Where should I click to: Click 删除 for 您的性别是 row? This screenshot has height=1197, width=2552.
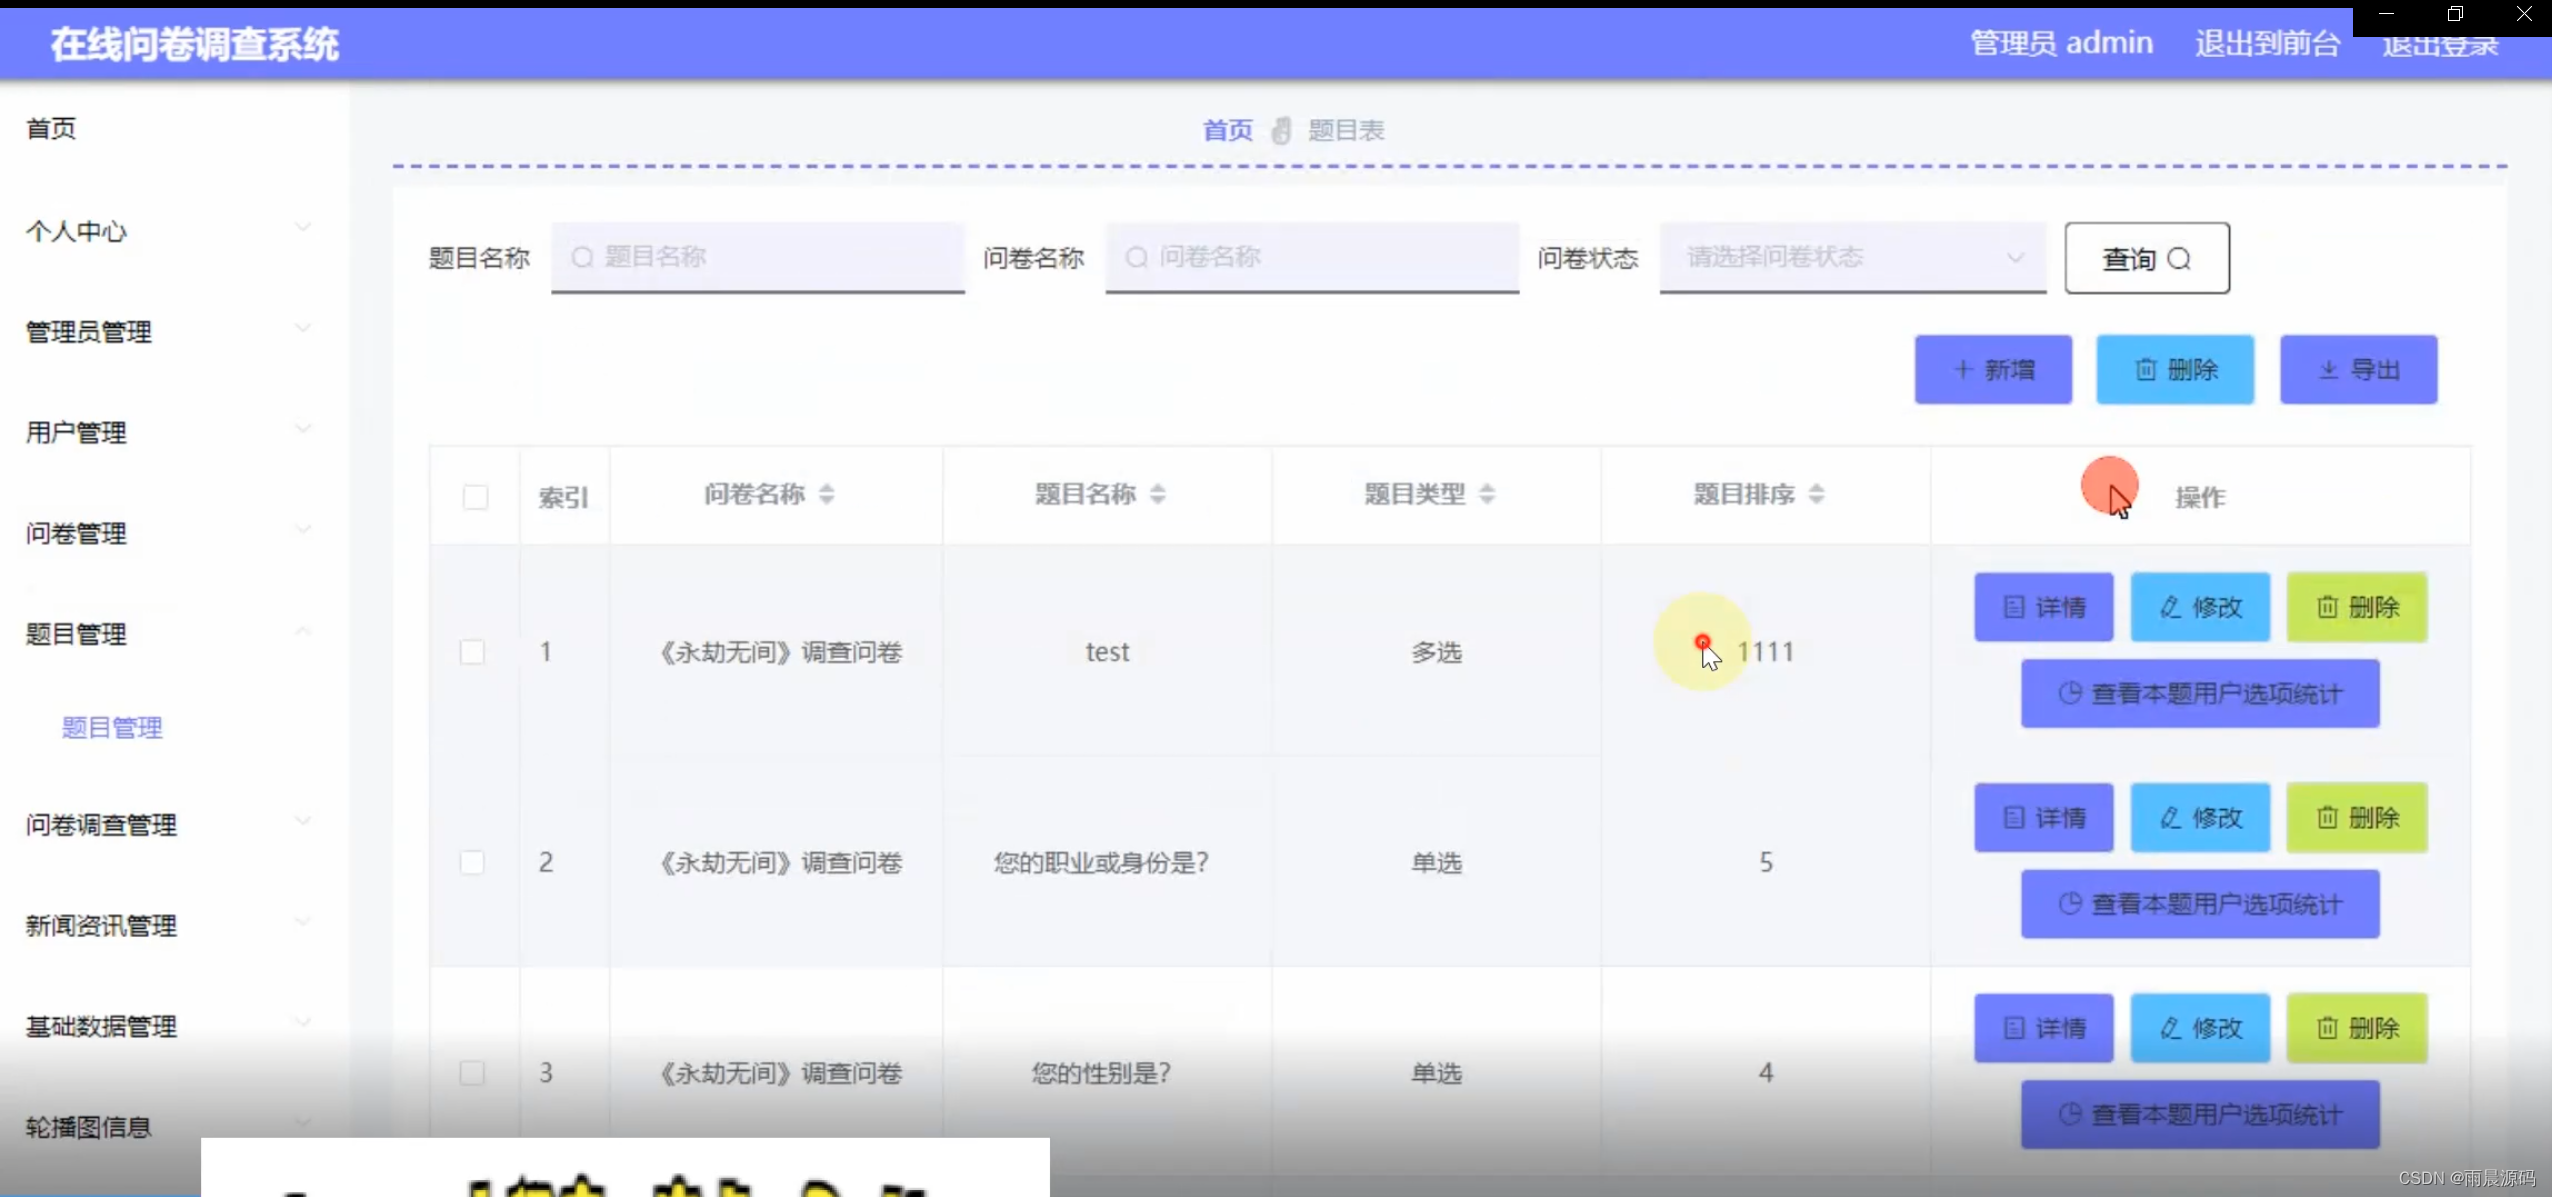tap(2356, 1028)
